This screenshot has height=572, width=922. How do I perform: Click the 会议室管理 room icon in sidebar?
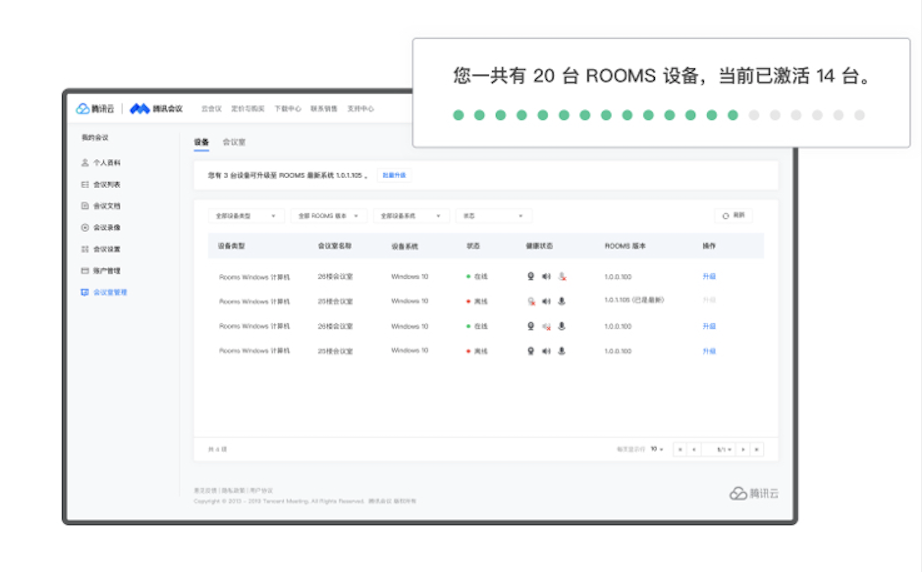click(85, 292)
